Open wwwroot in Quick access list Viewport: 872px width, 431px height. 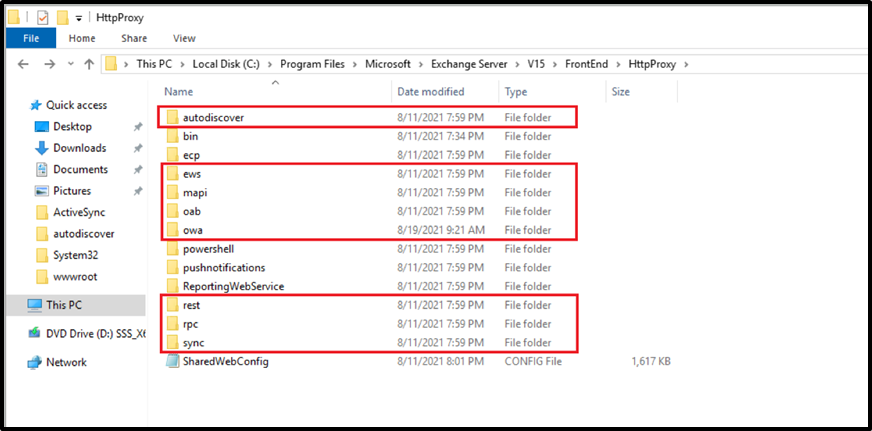click(76, 276)
